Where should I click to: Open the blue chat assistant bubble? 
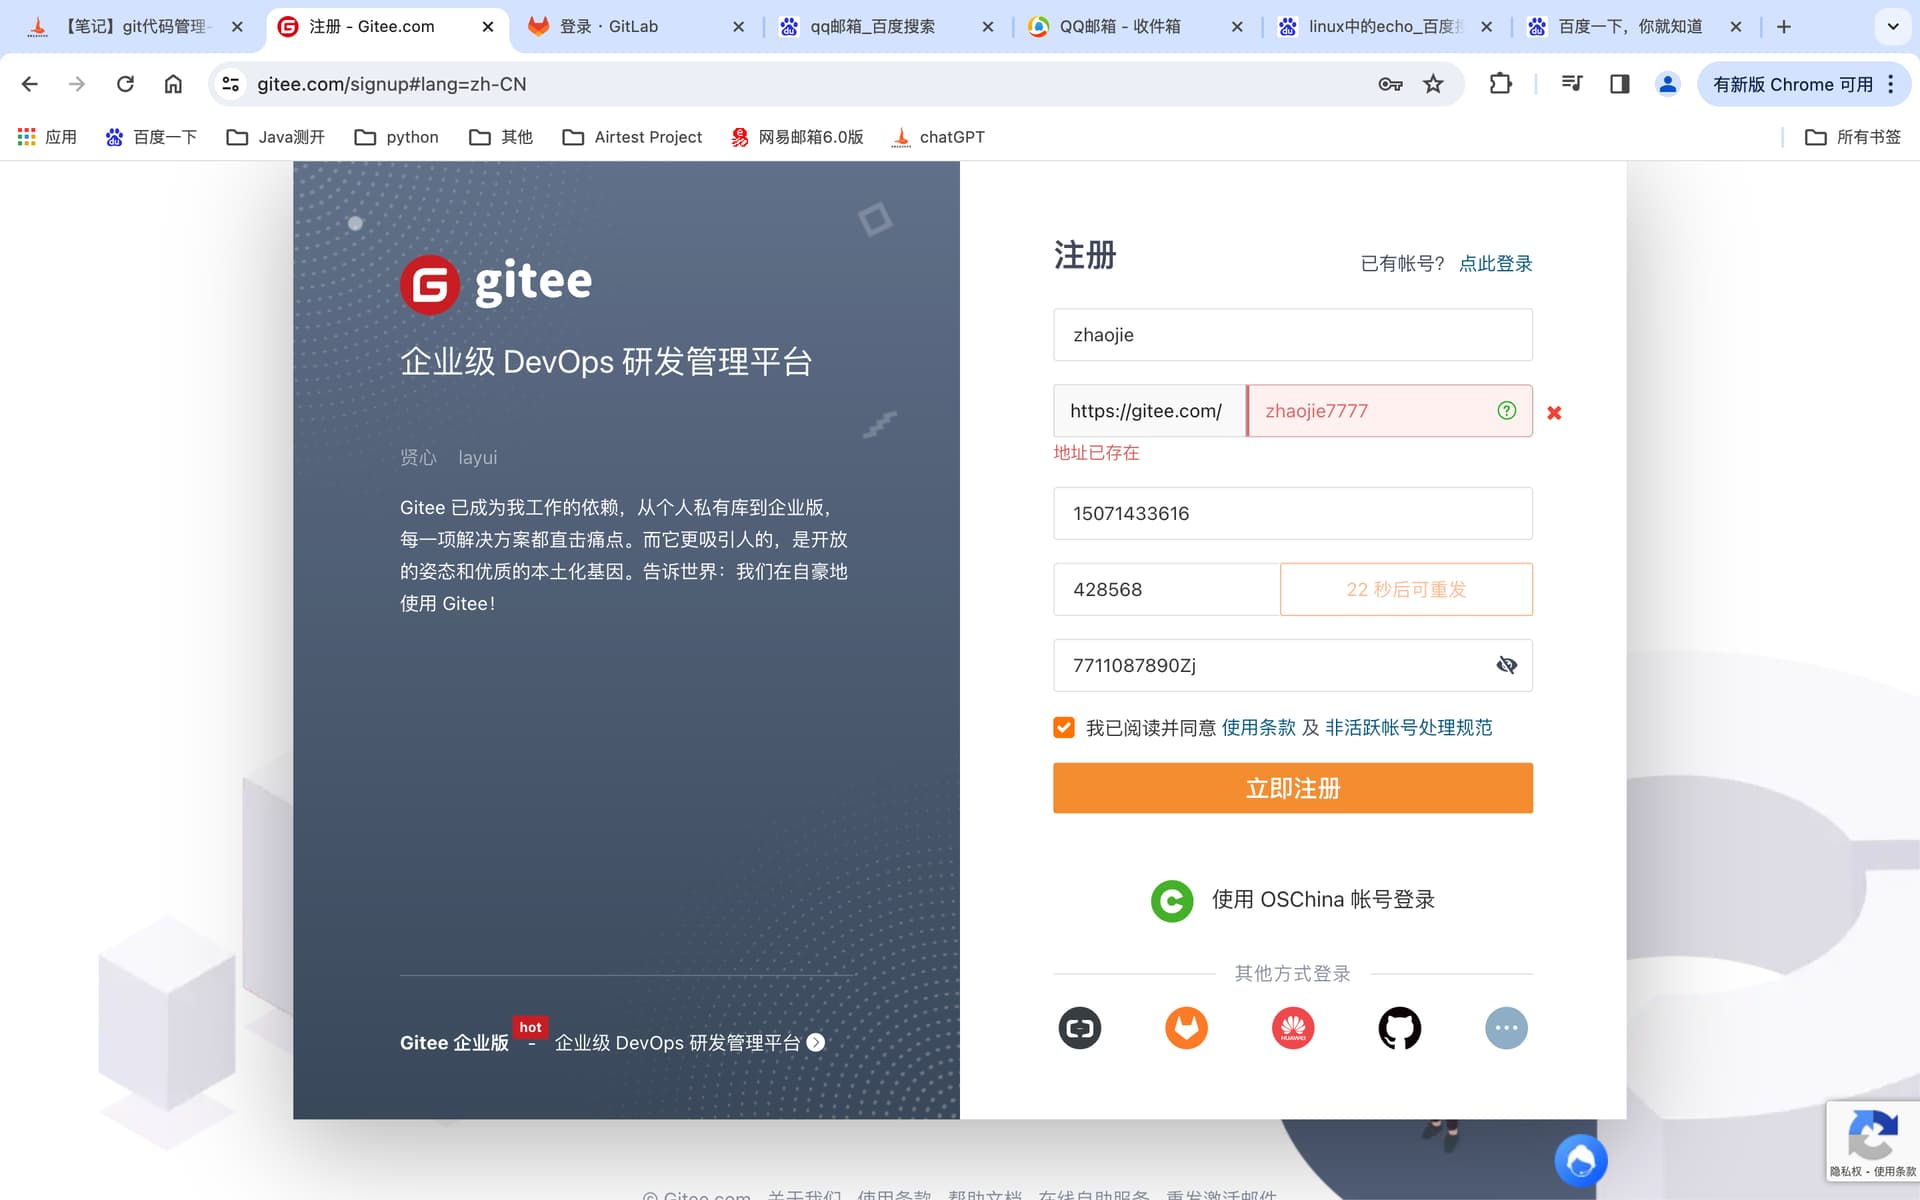[1581, 1160]
